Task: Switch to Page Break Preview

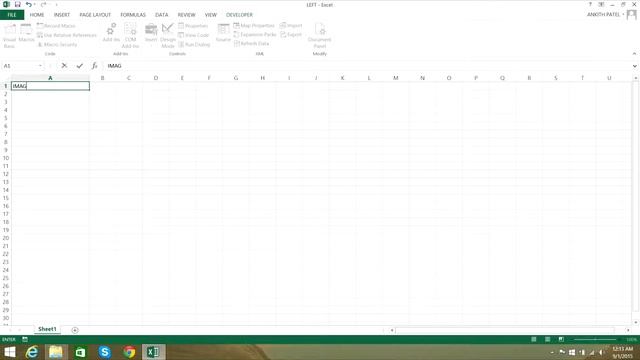Action: pos(561,339)
